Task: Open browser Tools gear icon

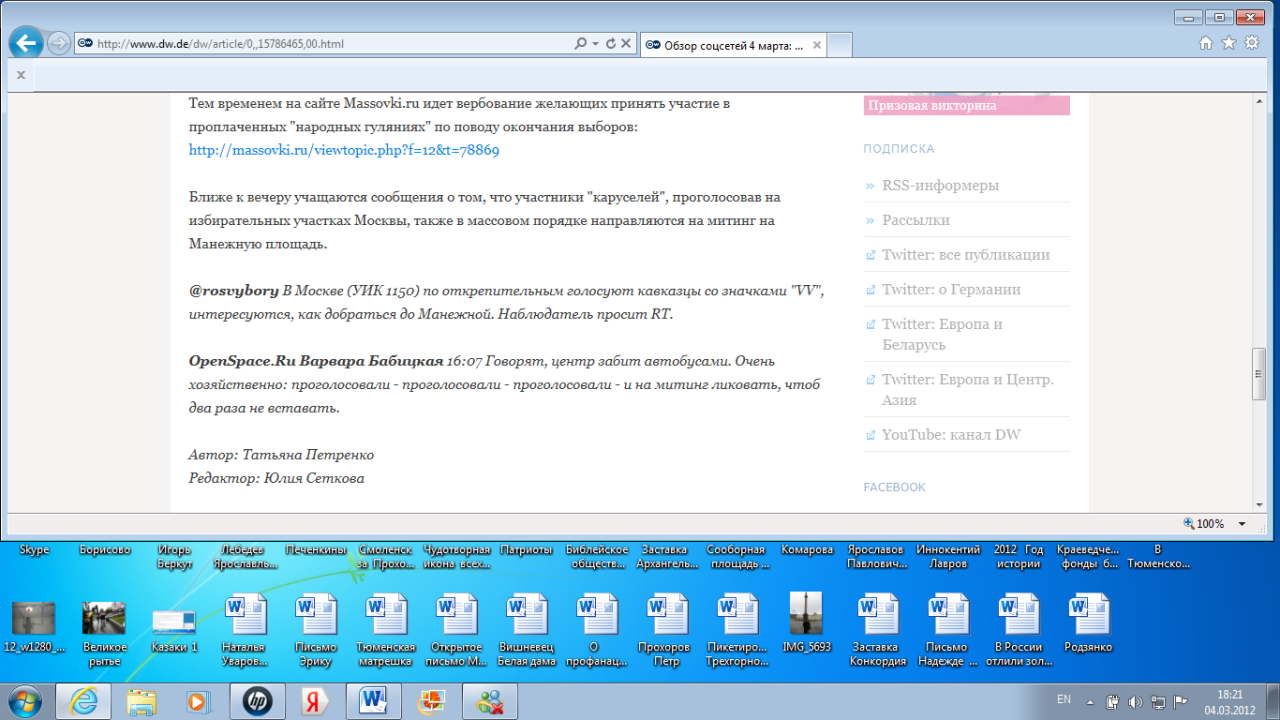Action: click(x=1251, y=43)
